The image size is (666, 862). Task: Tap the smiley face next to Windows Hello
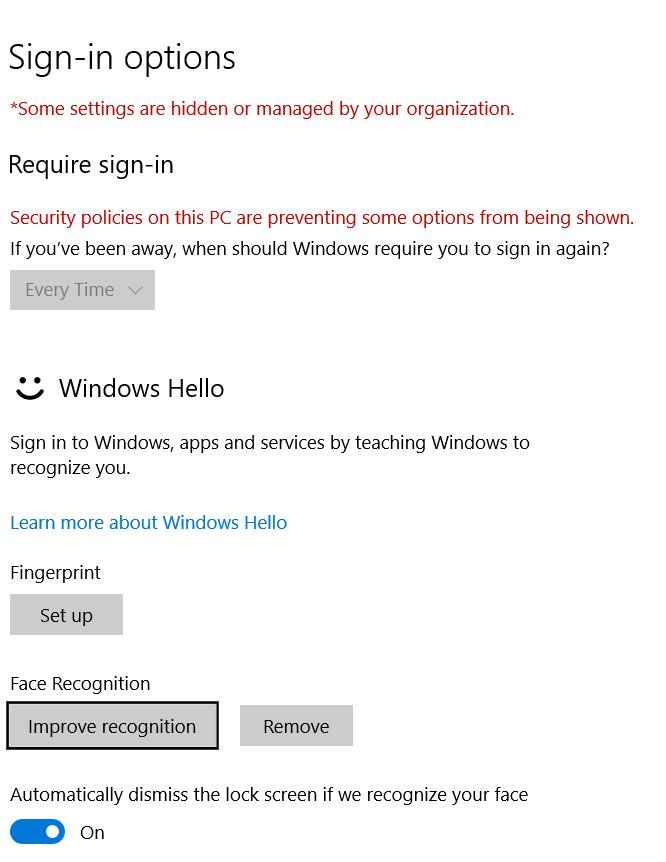30,389
